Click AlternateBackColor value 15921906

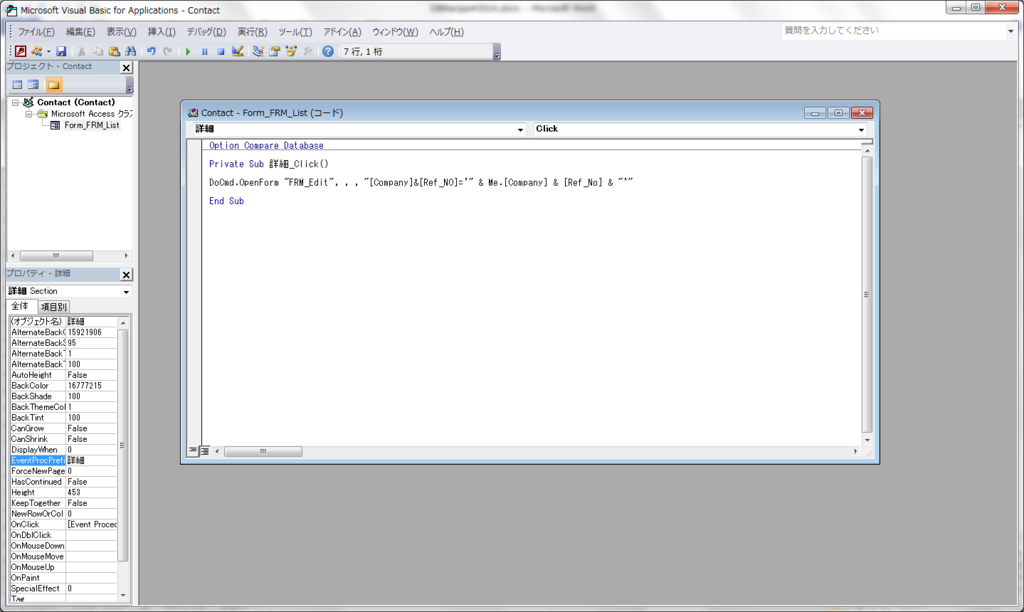tap(91, 332)
